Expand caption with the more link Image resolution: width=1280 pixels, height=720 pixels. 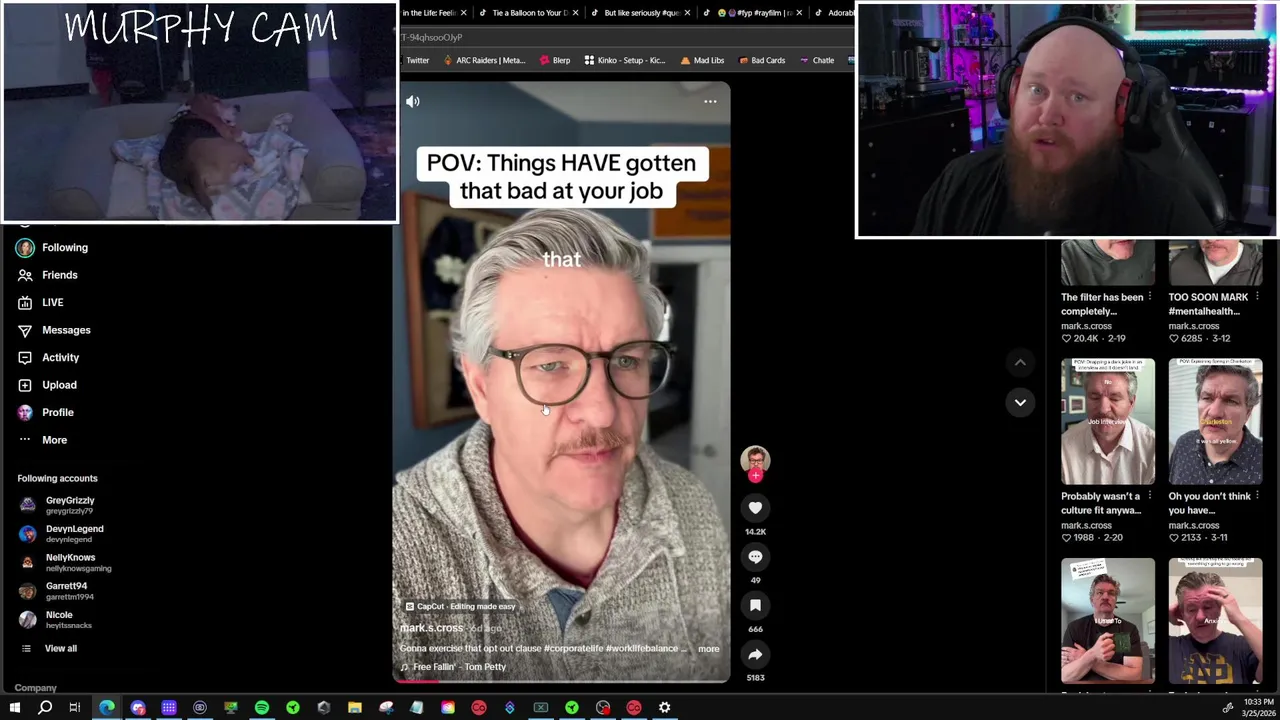coord(708,649)
